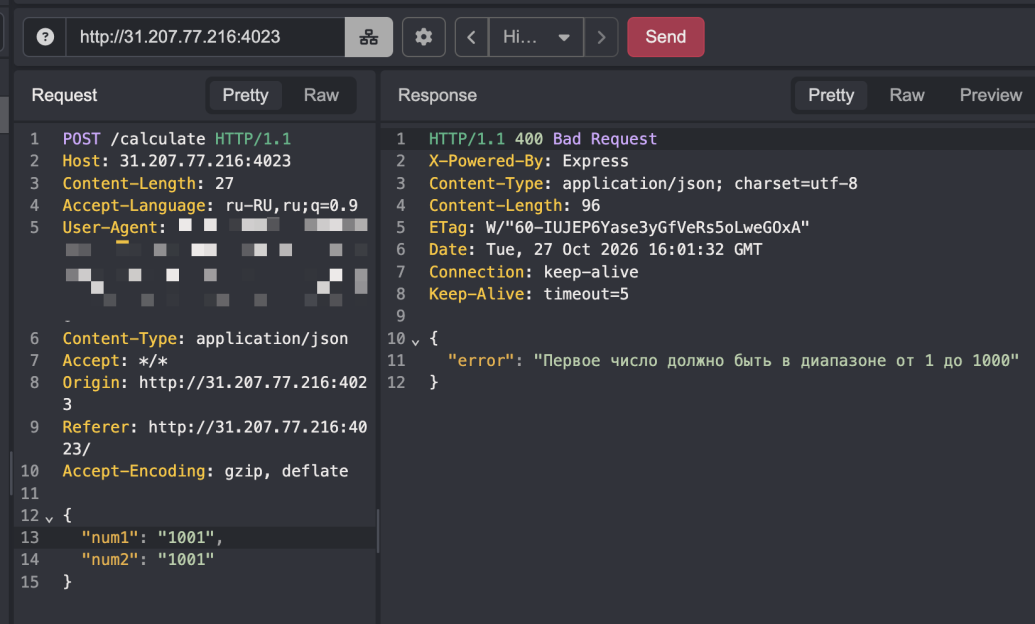
Task: Click the "X-Powered-By: Express" response header
Action: 529,161
